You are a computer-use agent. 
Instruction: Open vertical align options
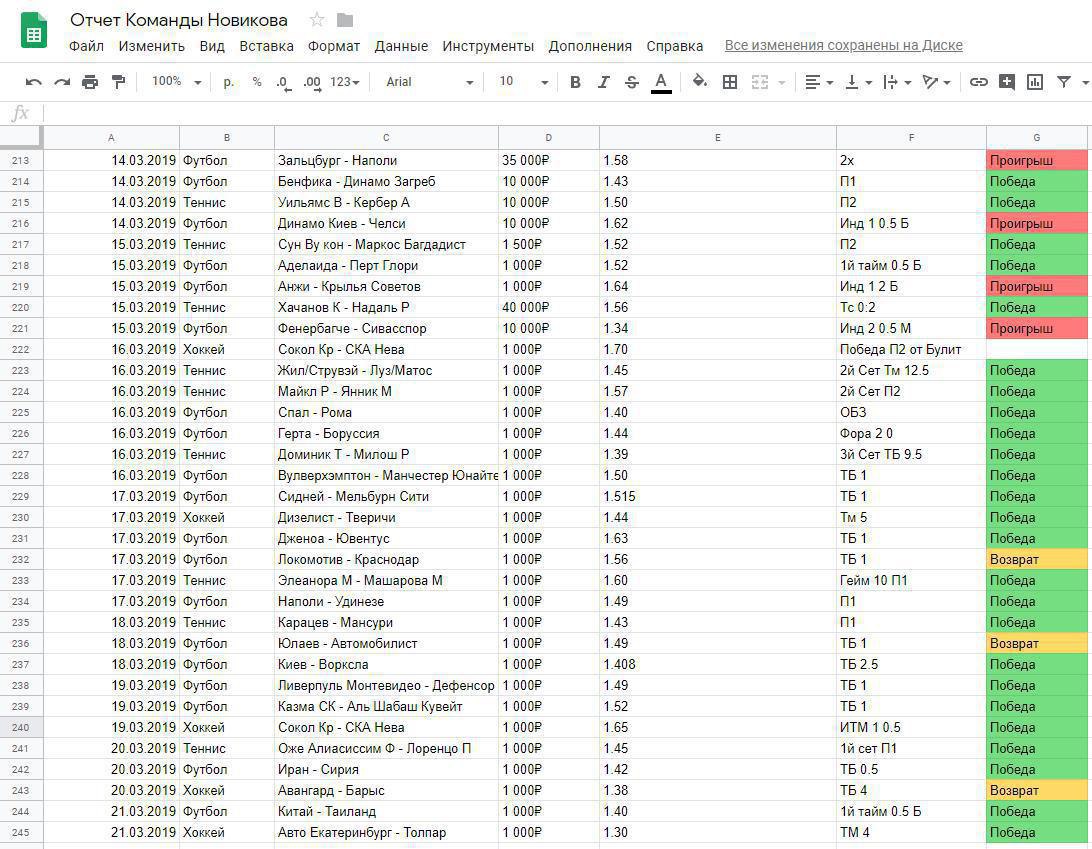coord(851,82)
